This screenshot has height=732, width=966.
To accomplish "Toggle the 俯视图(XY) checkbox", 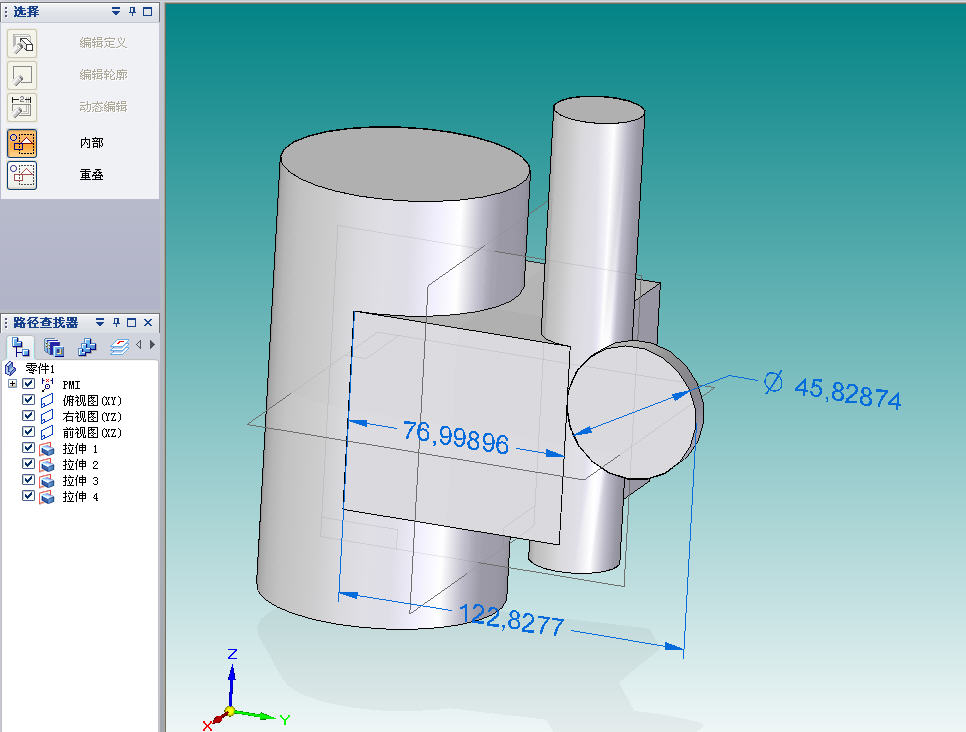I will 28,399.
